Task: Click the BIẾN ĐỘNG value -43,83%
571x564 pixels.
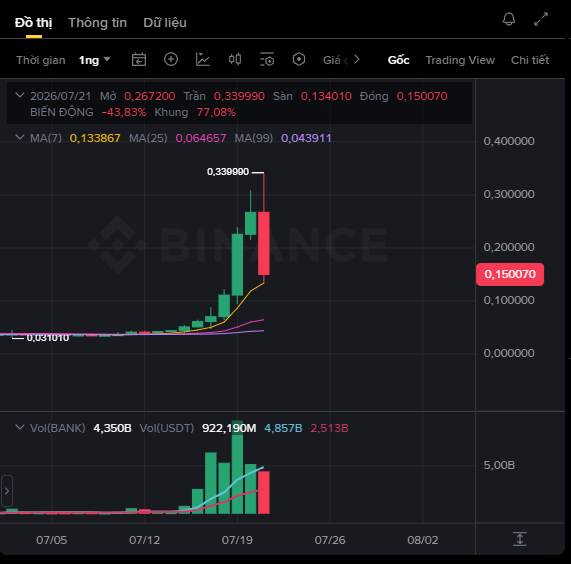Action: 124,112
